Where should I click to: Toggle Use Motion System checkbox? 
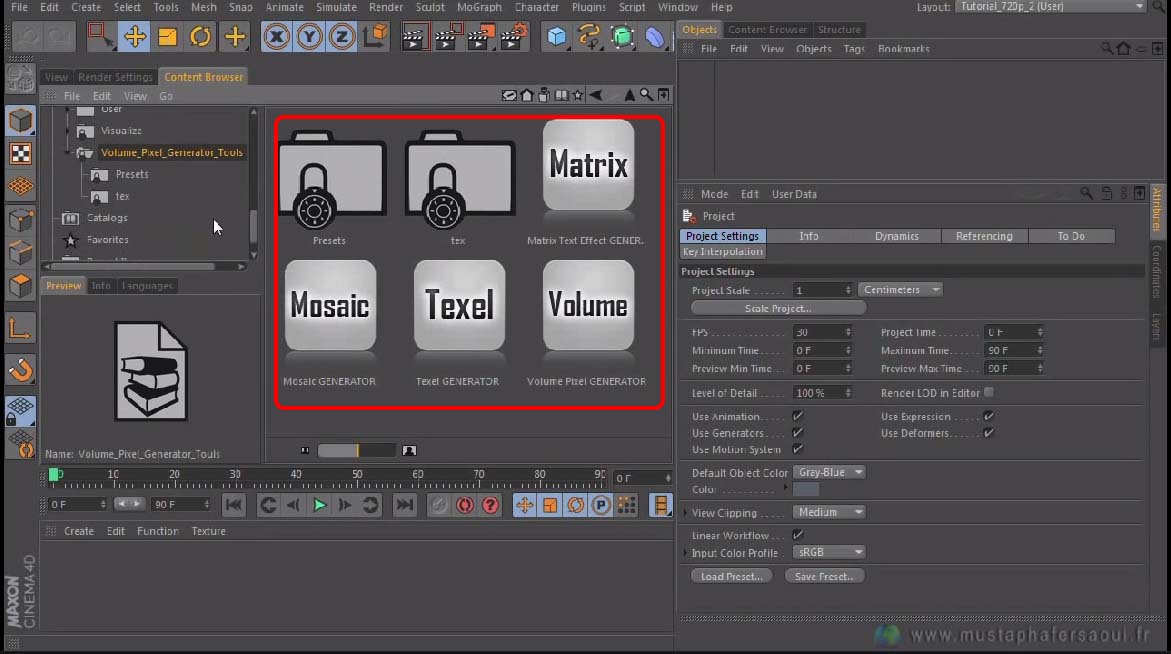point(798,449)
